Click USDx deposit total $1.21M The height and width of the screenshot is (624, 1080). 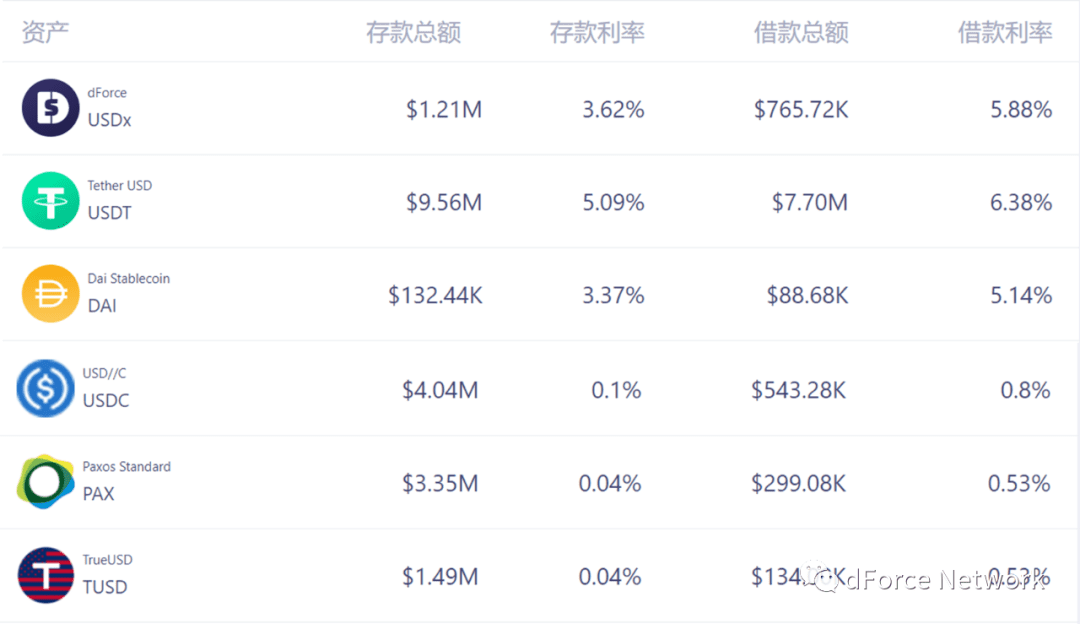pos(444,110)
